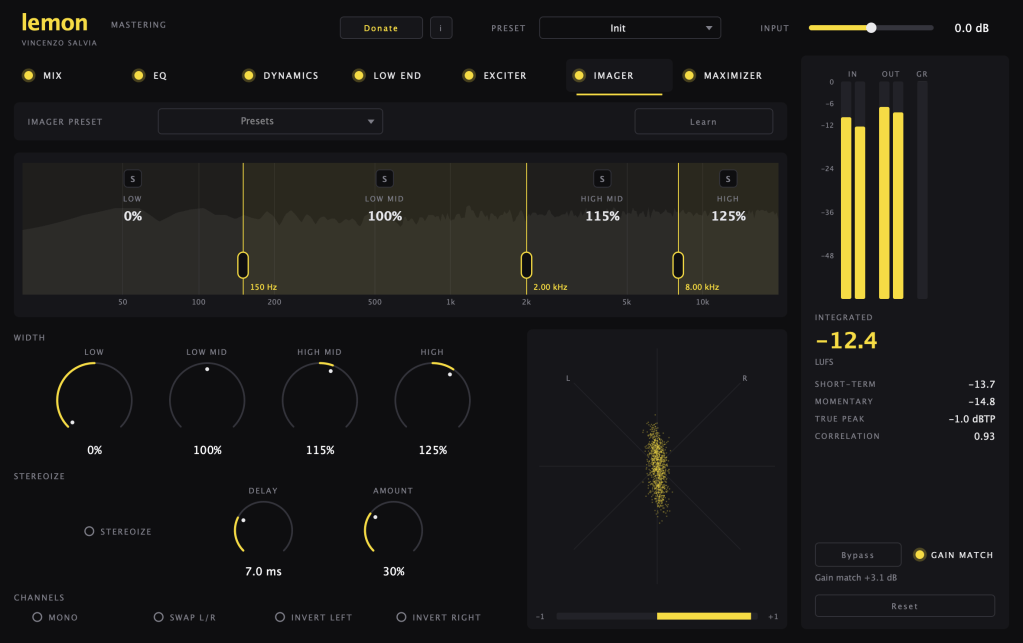1023x643 pixels.
Task: Click the Stereoize AMOUNT knob
Action: click(393, 530)
